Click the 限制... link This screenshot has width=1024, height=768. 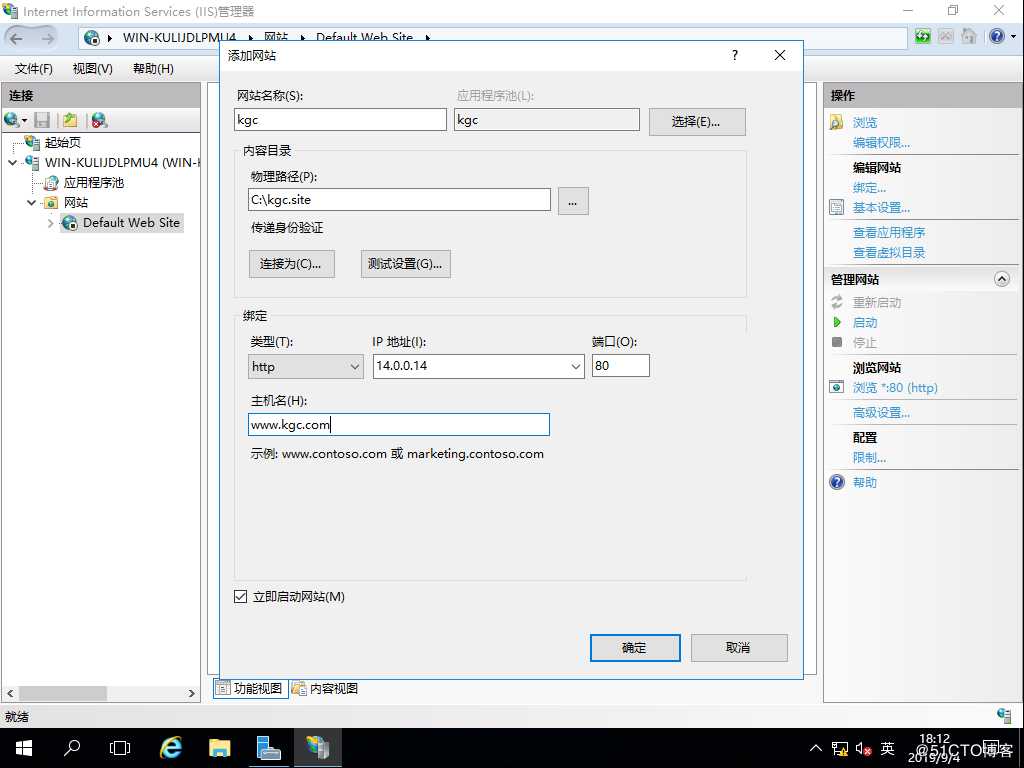coord(869,458)
